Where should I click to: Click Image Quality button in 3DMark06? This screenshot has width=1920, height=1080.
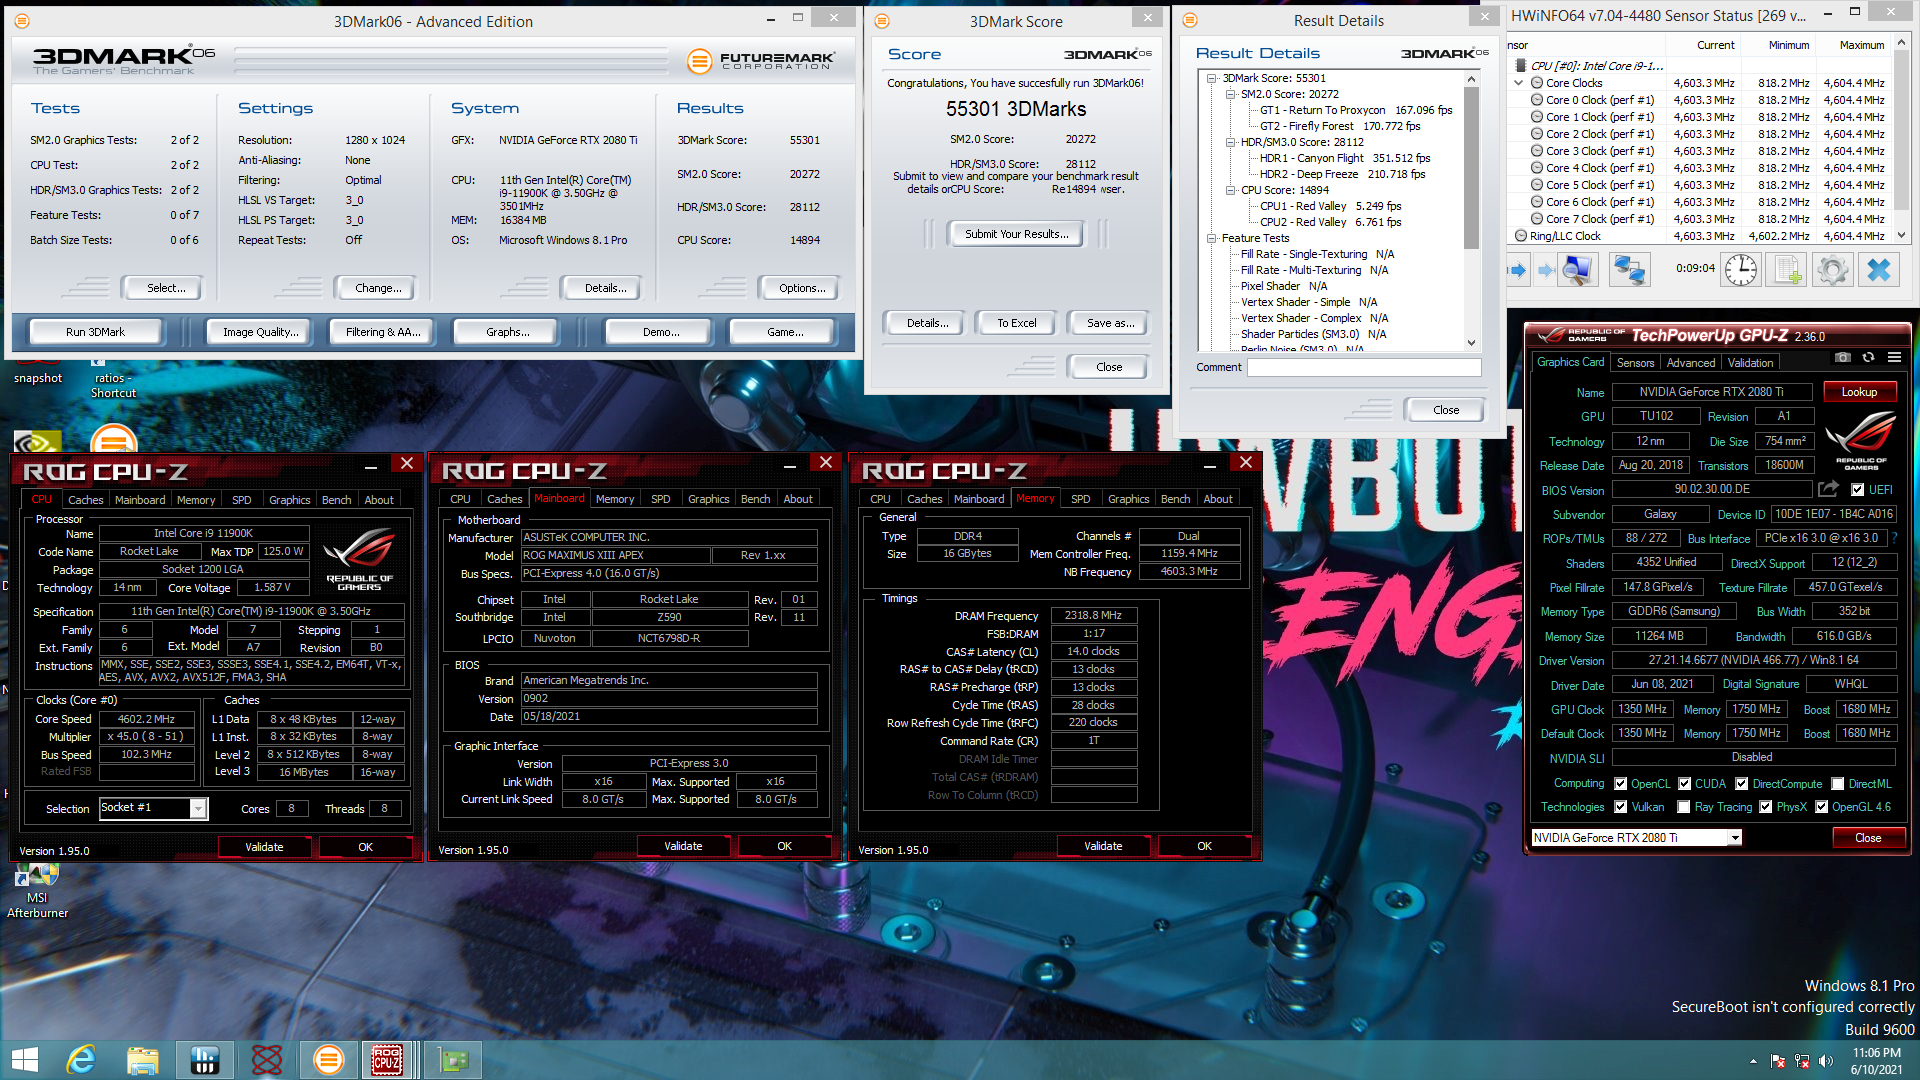point(260,332)
